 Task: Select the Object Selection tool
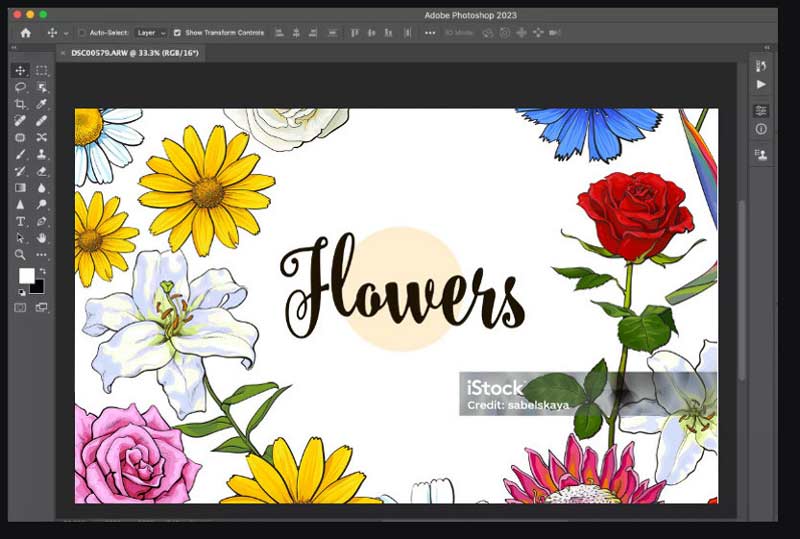coord(42,87)
